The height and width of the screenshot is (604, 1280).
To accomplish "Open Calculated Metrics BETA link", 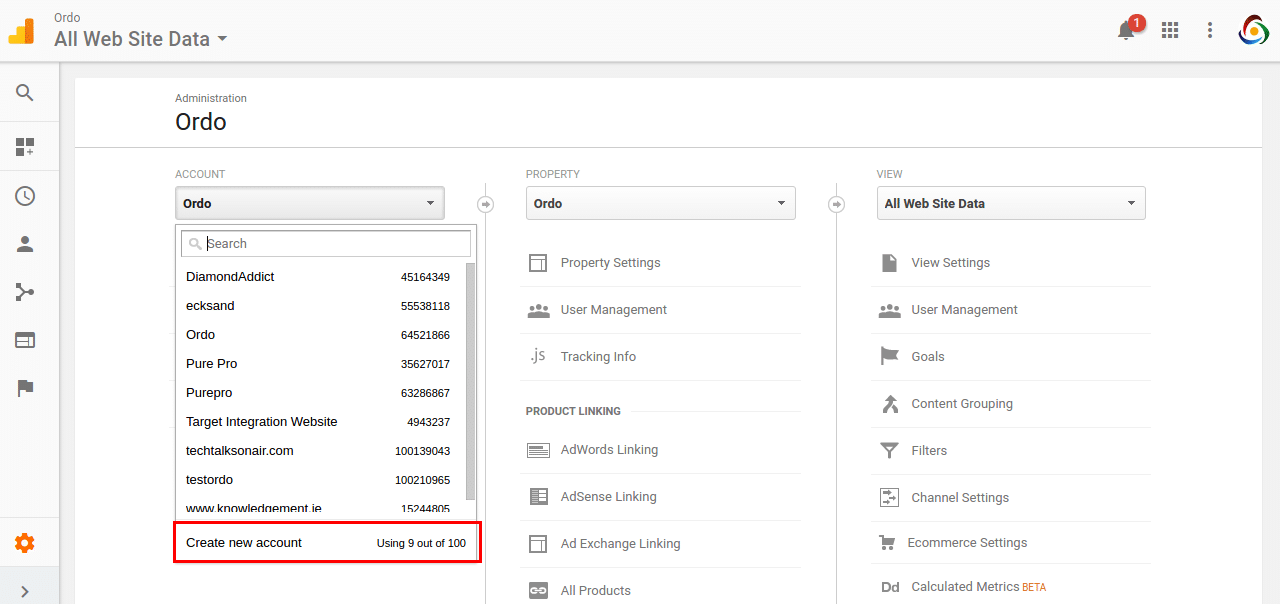I will point(978,587).
